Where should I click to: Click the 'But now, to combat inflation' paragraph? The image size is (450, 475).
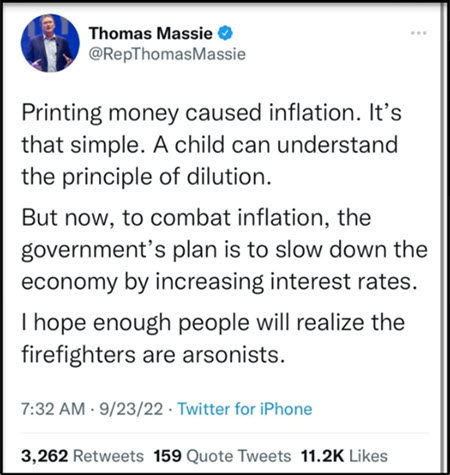click(224, 250)
